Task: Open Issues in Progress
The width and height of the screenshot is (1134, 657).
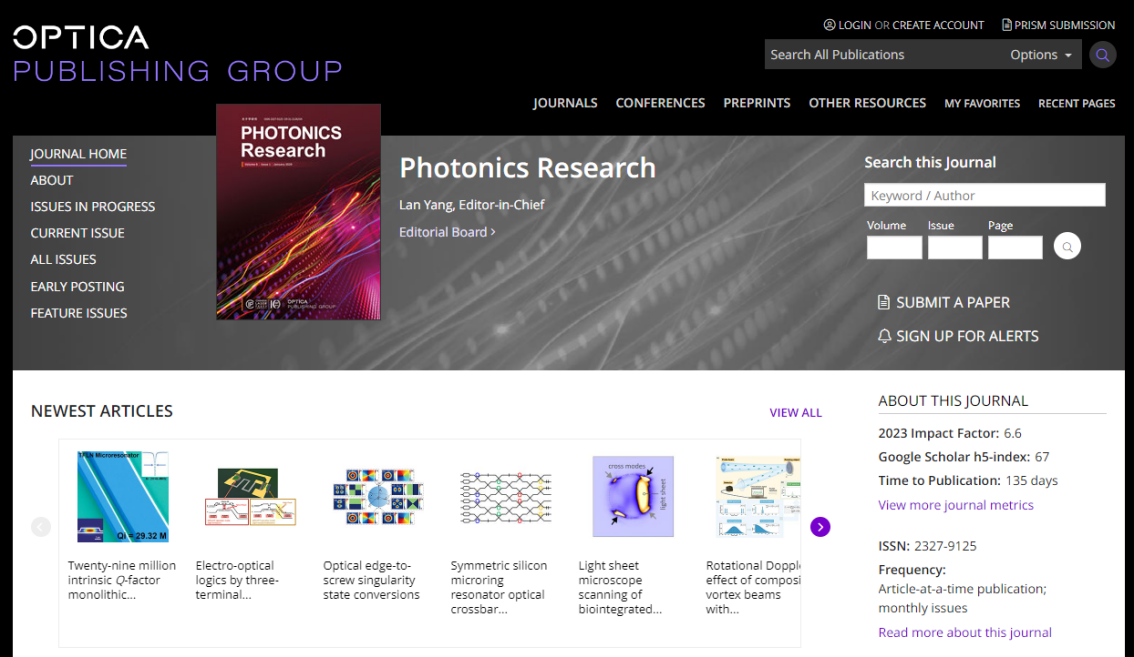Action: [93, 207]
